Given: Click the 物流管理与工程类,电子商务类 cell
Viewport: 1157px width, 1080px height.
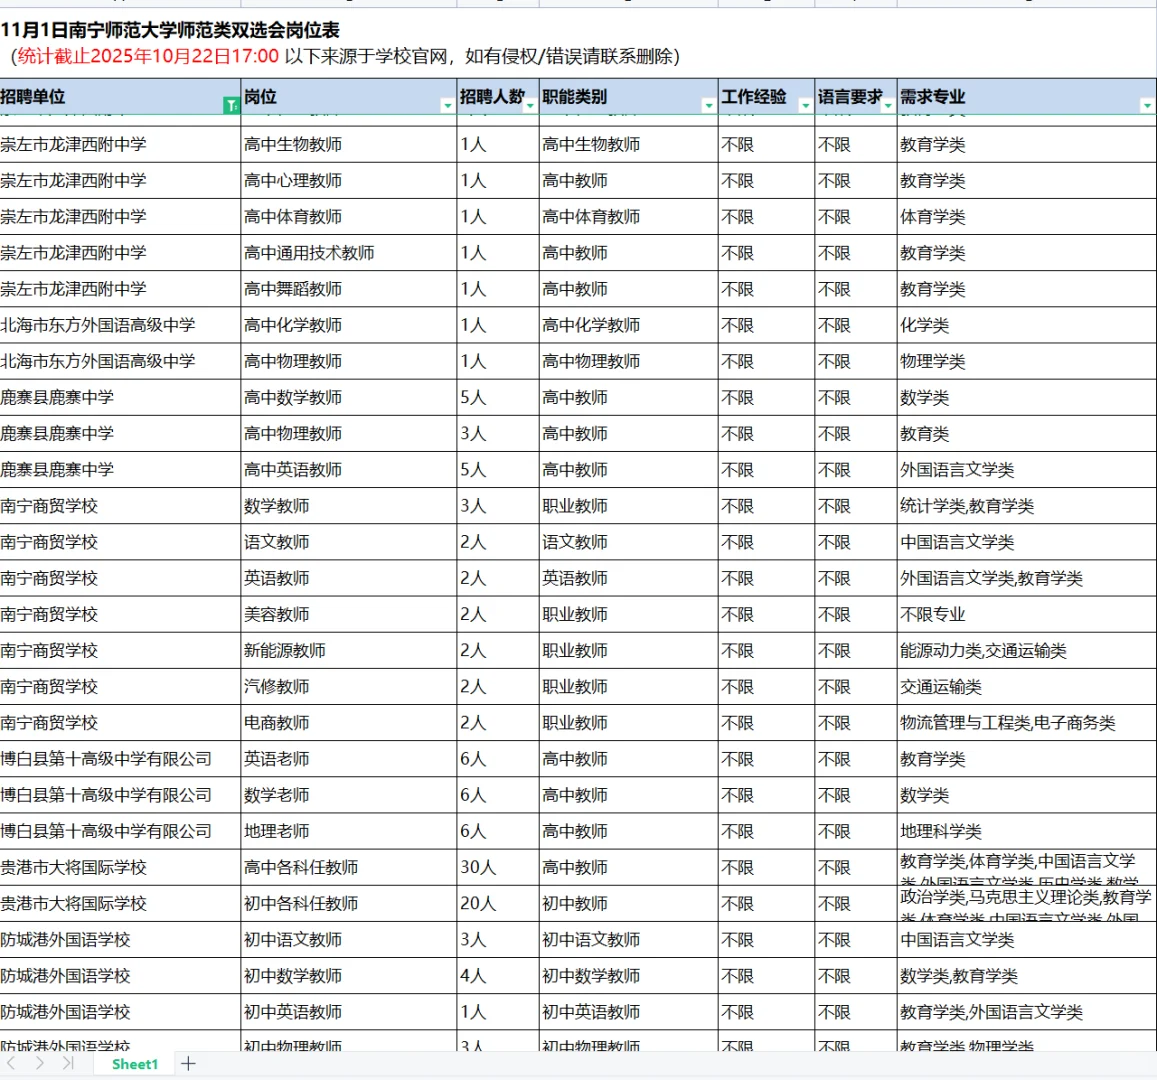Looking at the screenshot, I should click(1026, 723).
